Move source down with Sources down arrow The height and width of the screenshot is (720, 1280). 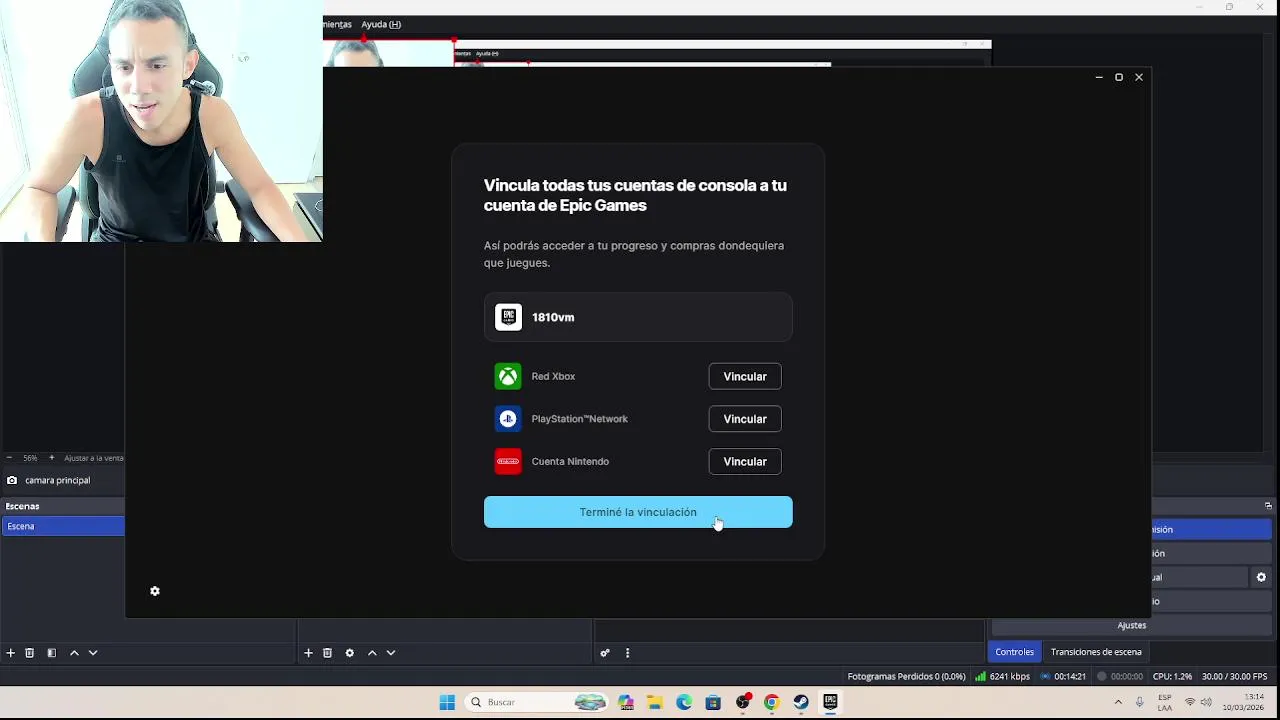(x=391, y=653)
